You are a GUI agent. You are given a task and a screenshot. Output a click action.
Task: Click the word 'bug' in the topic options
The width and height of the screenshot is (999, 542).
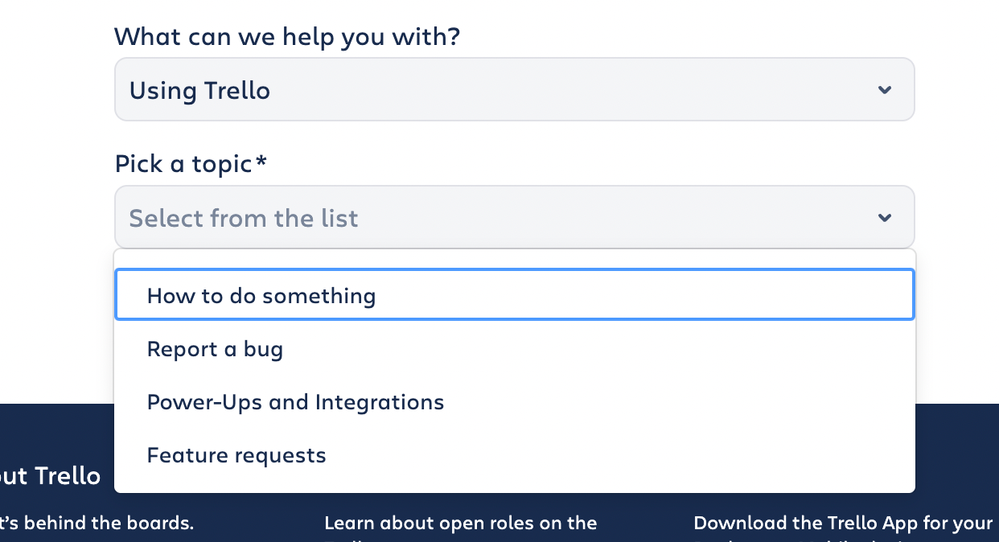(263, 350)
